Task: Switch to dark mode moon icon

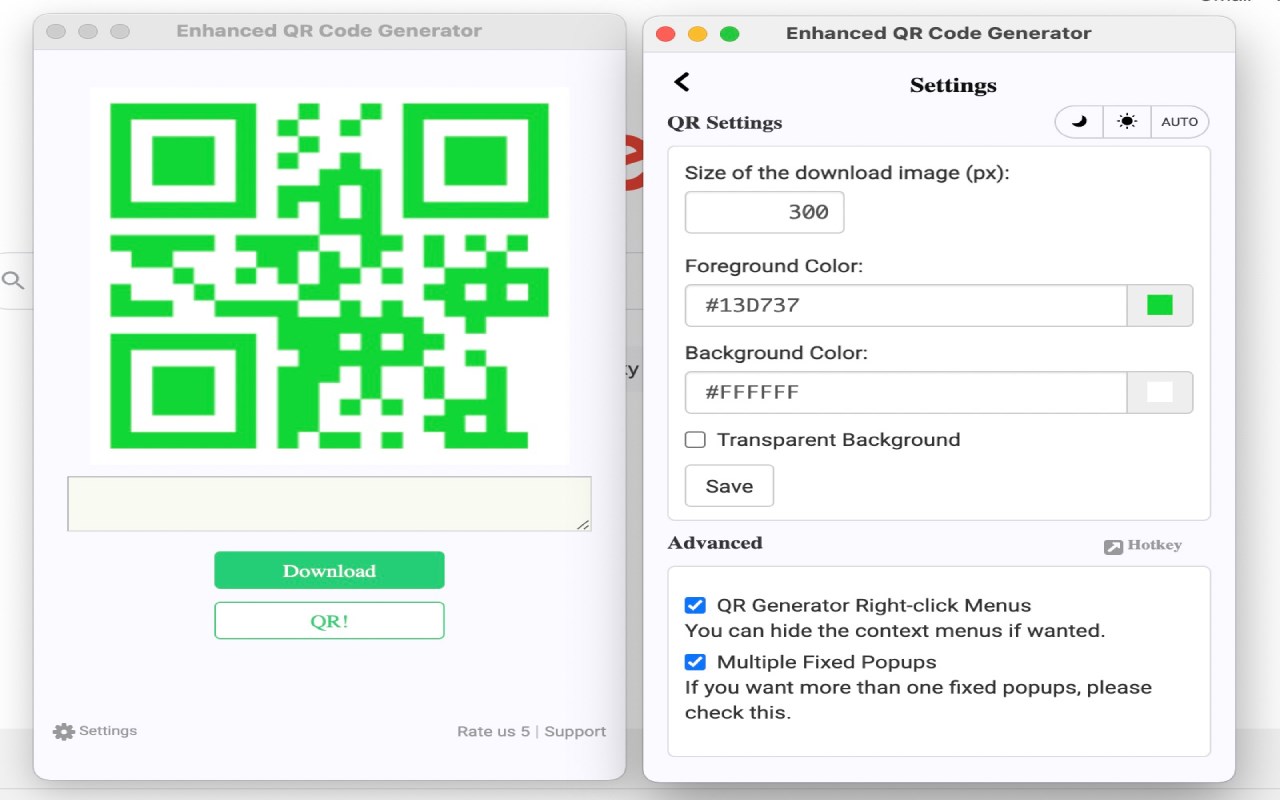Action: pos(1079,122)
